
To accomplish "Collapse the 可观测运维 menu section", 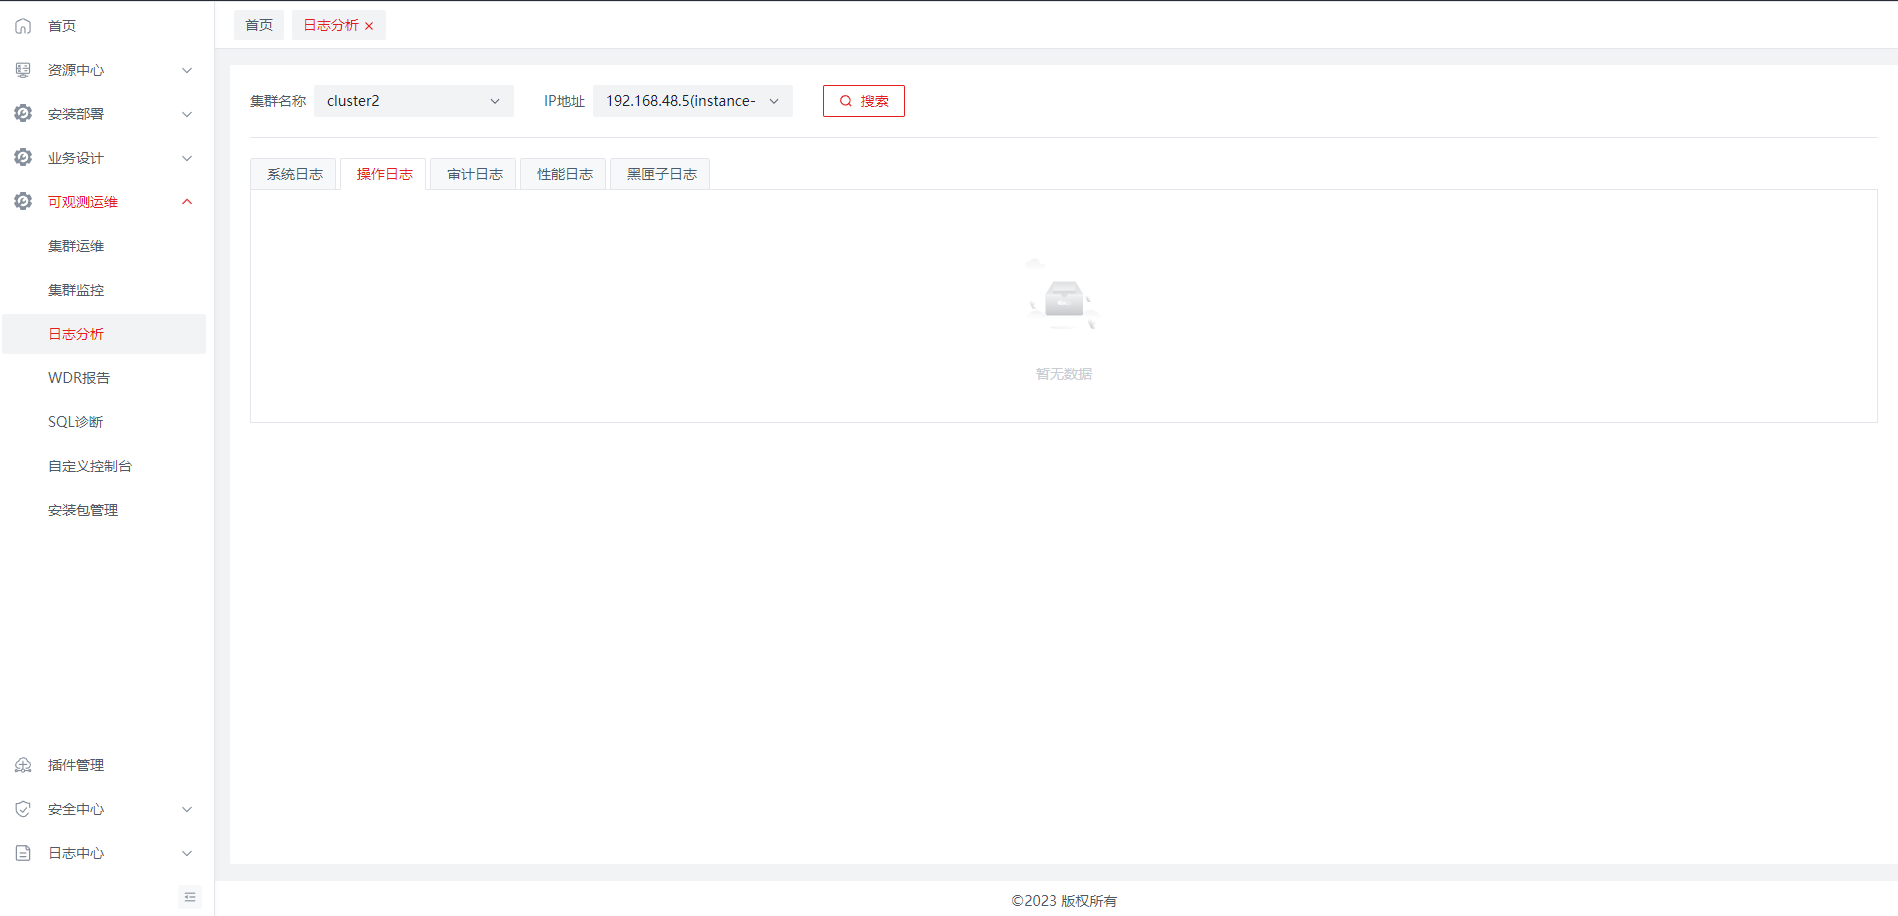I will coord(187,202).
